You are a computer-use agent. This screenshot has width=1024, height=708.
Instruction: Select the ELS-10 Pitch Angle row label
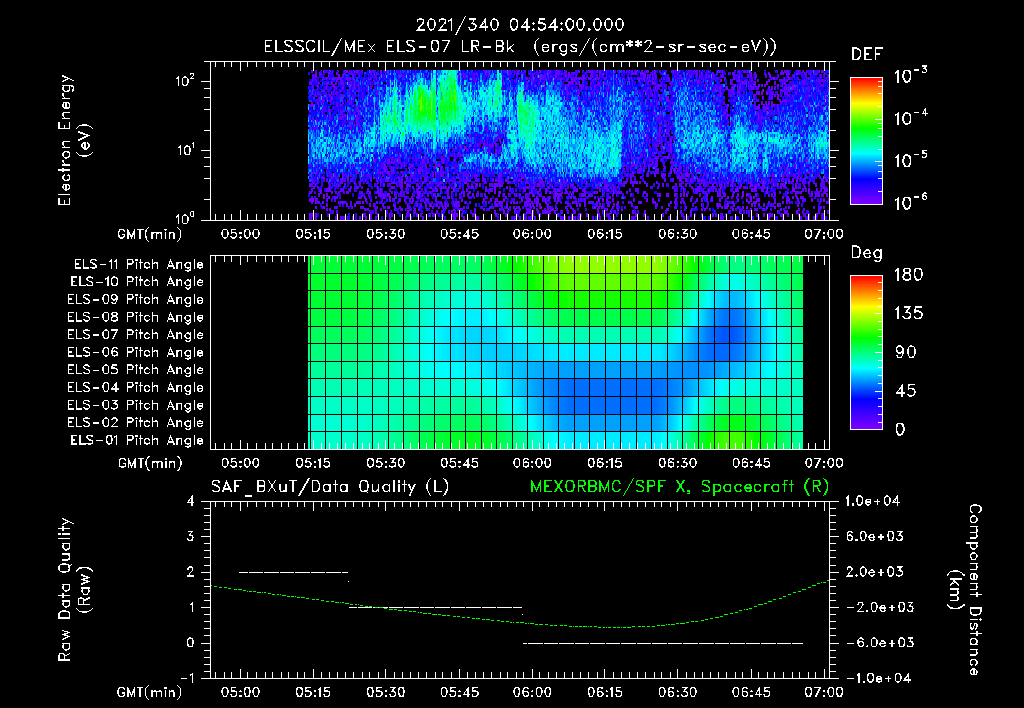pyautogui.click(x=137, y=282)
